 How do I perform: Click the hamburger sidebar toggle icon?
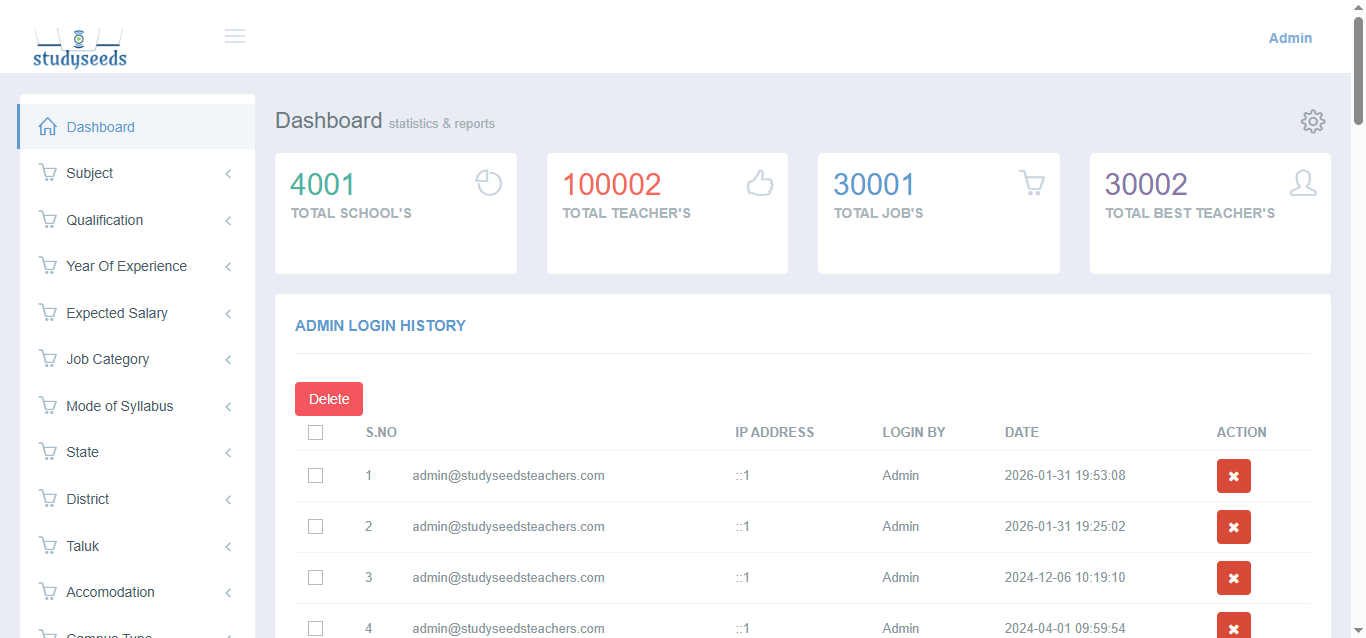pos(235,37)
